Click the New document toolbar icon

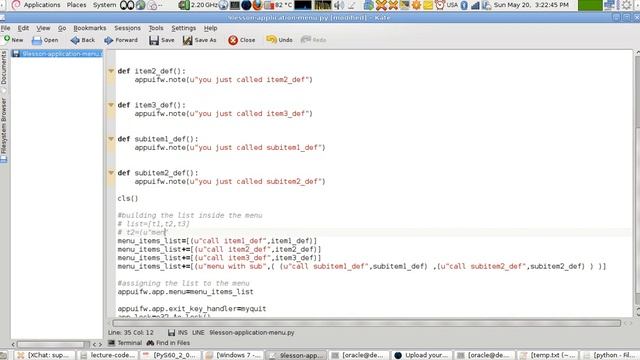click(13, 40)
